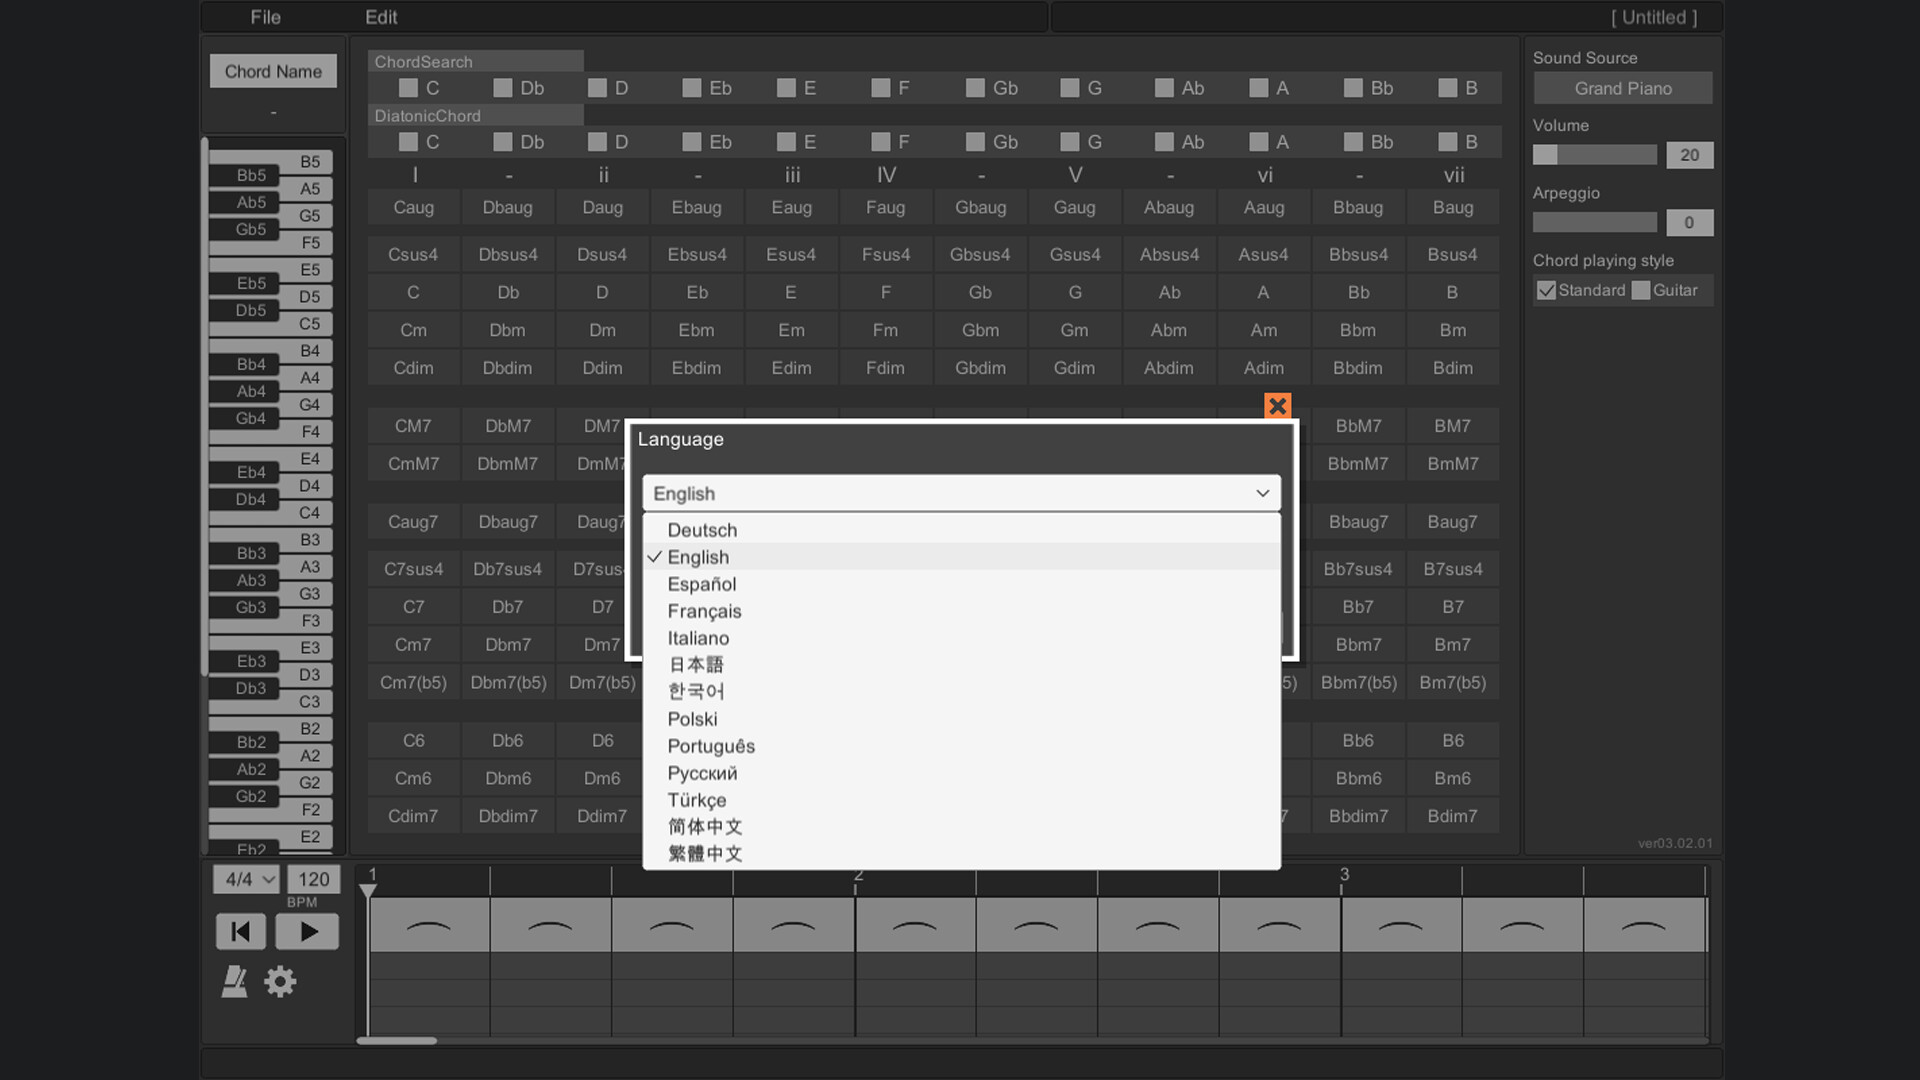Uncheck the Standard chord playing style

pyautogui.click(x=1547, y=290)
